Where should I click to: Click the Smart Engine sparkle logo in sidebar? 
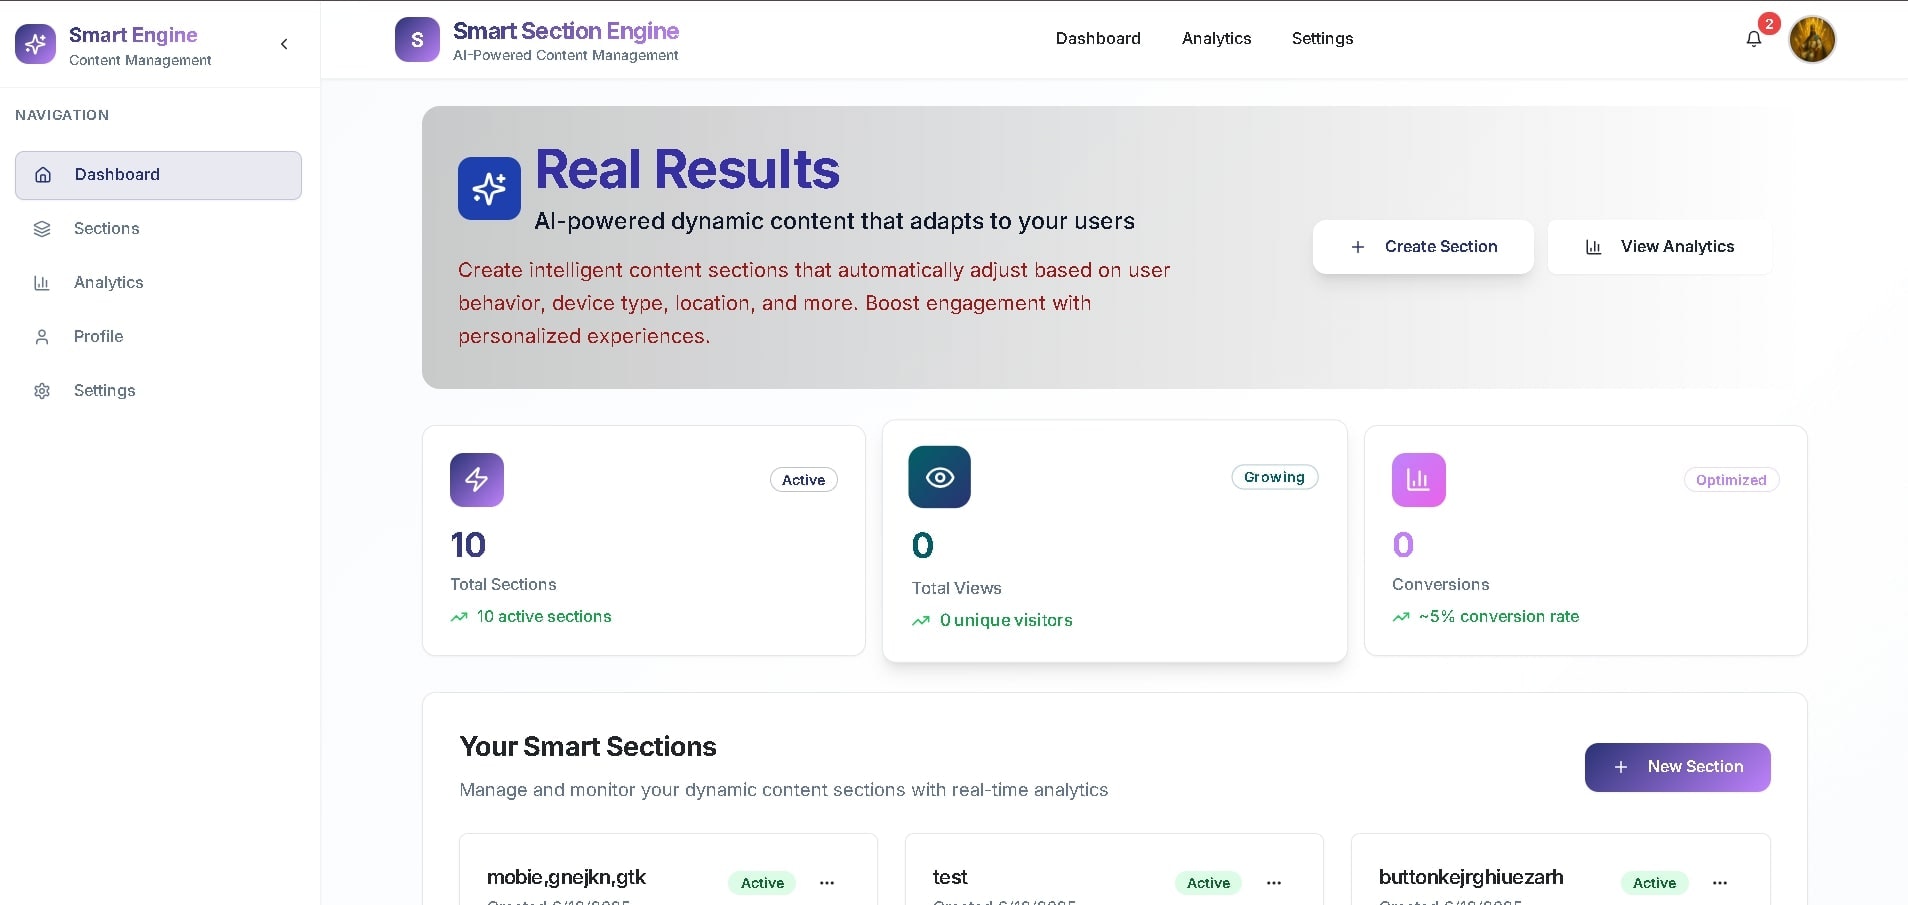35,44
